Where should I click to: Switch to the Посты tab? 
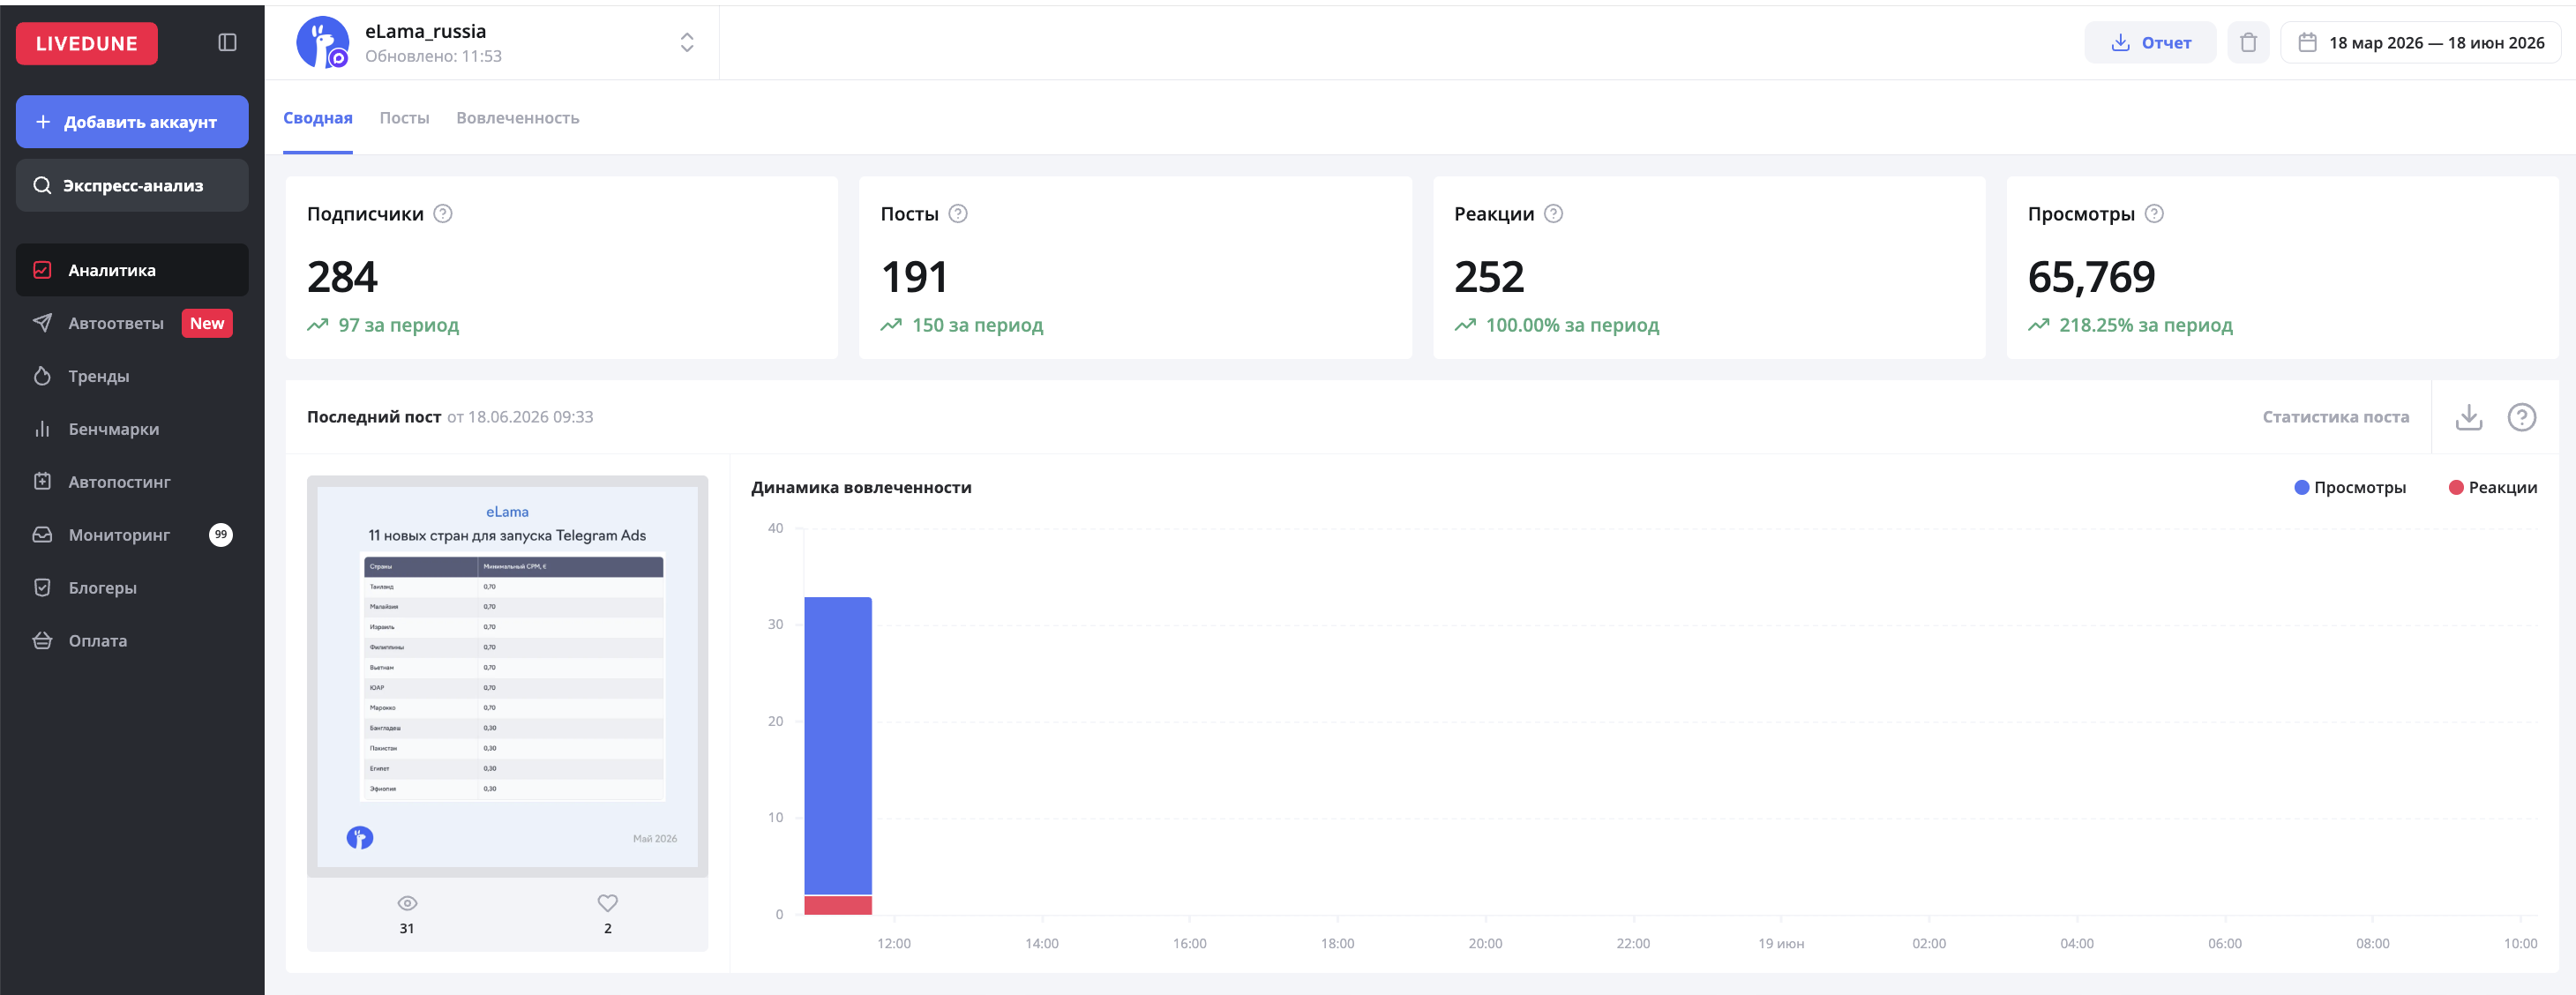point(404,118)
